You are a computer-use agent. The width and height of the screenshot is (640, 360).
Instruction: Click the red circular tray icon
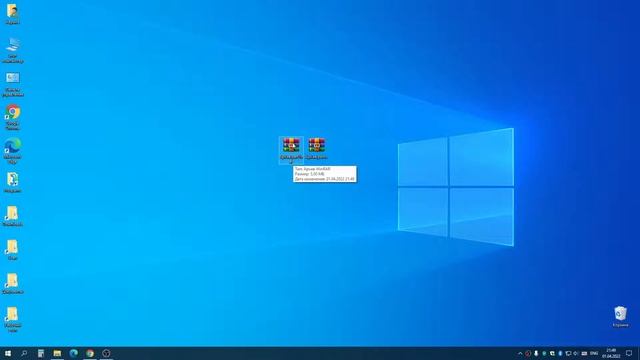(x=528, y=353)
